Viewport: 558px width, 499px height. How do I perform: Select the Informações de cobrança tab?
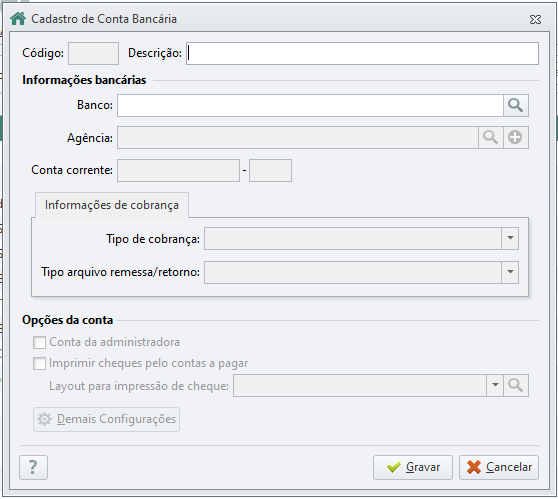point(112,205)
